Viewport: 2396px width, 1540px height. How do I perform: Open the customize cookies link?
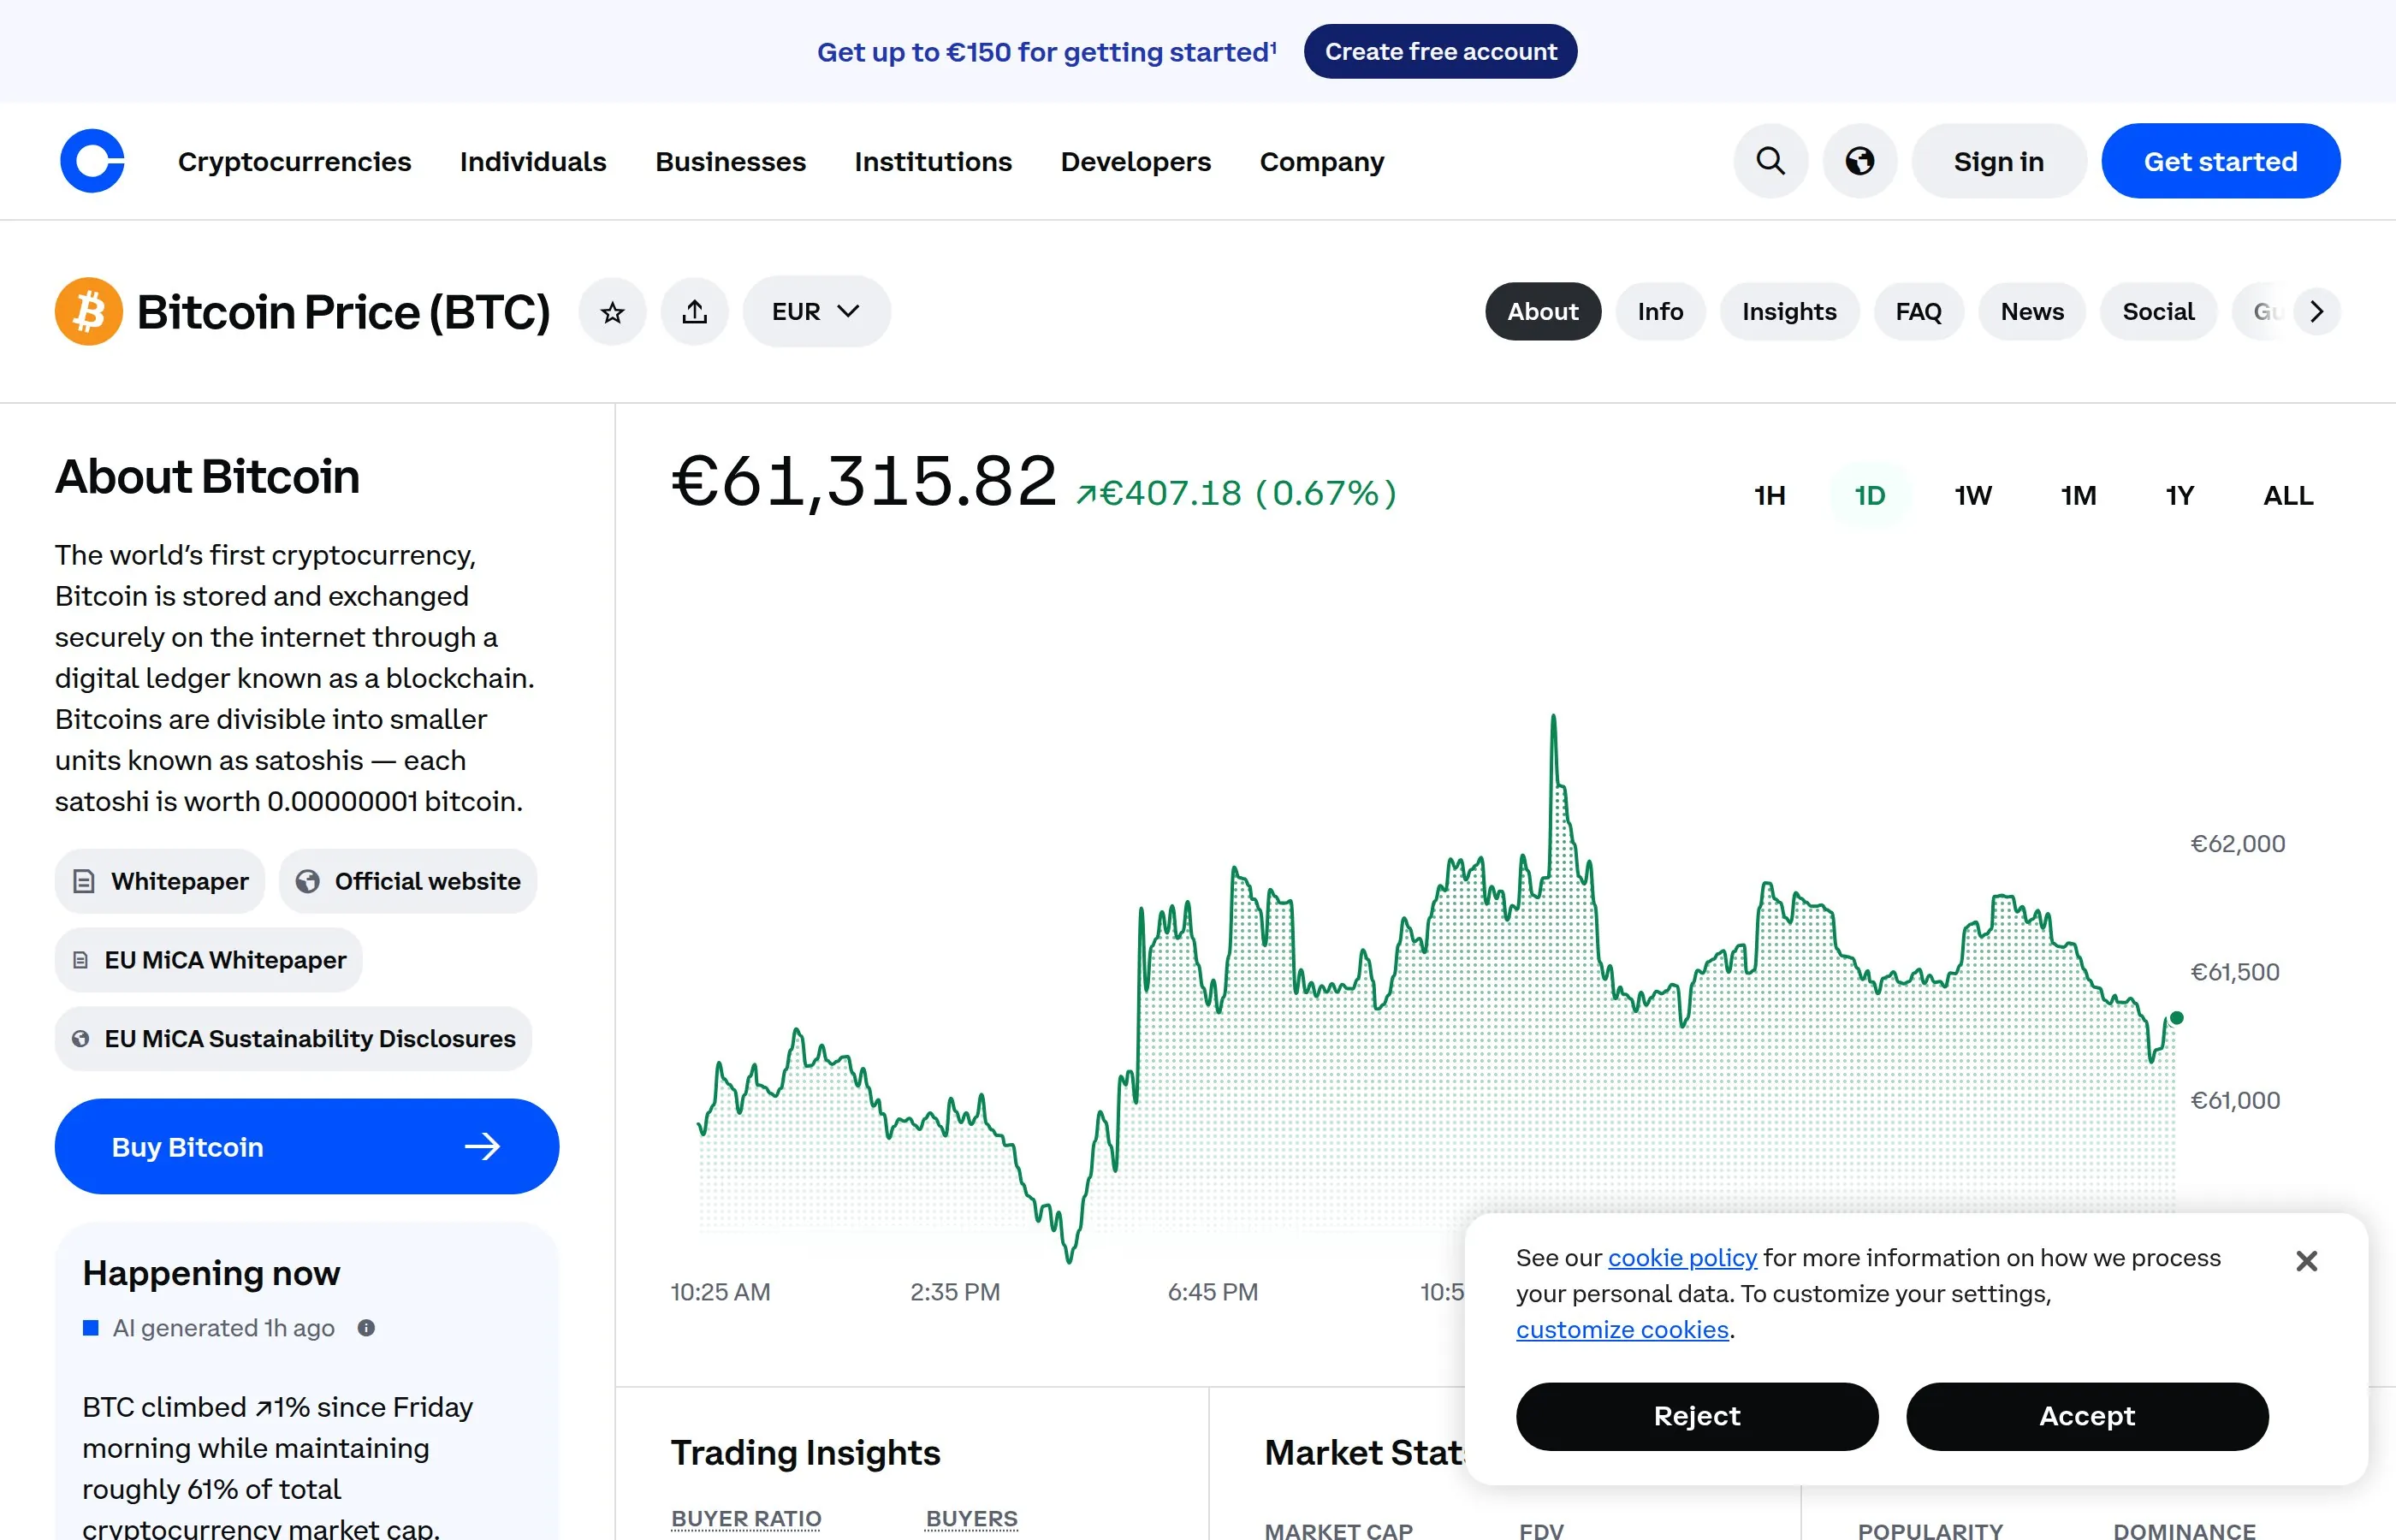pyautogui.click(x=1622, y=1329)
